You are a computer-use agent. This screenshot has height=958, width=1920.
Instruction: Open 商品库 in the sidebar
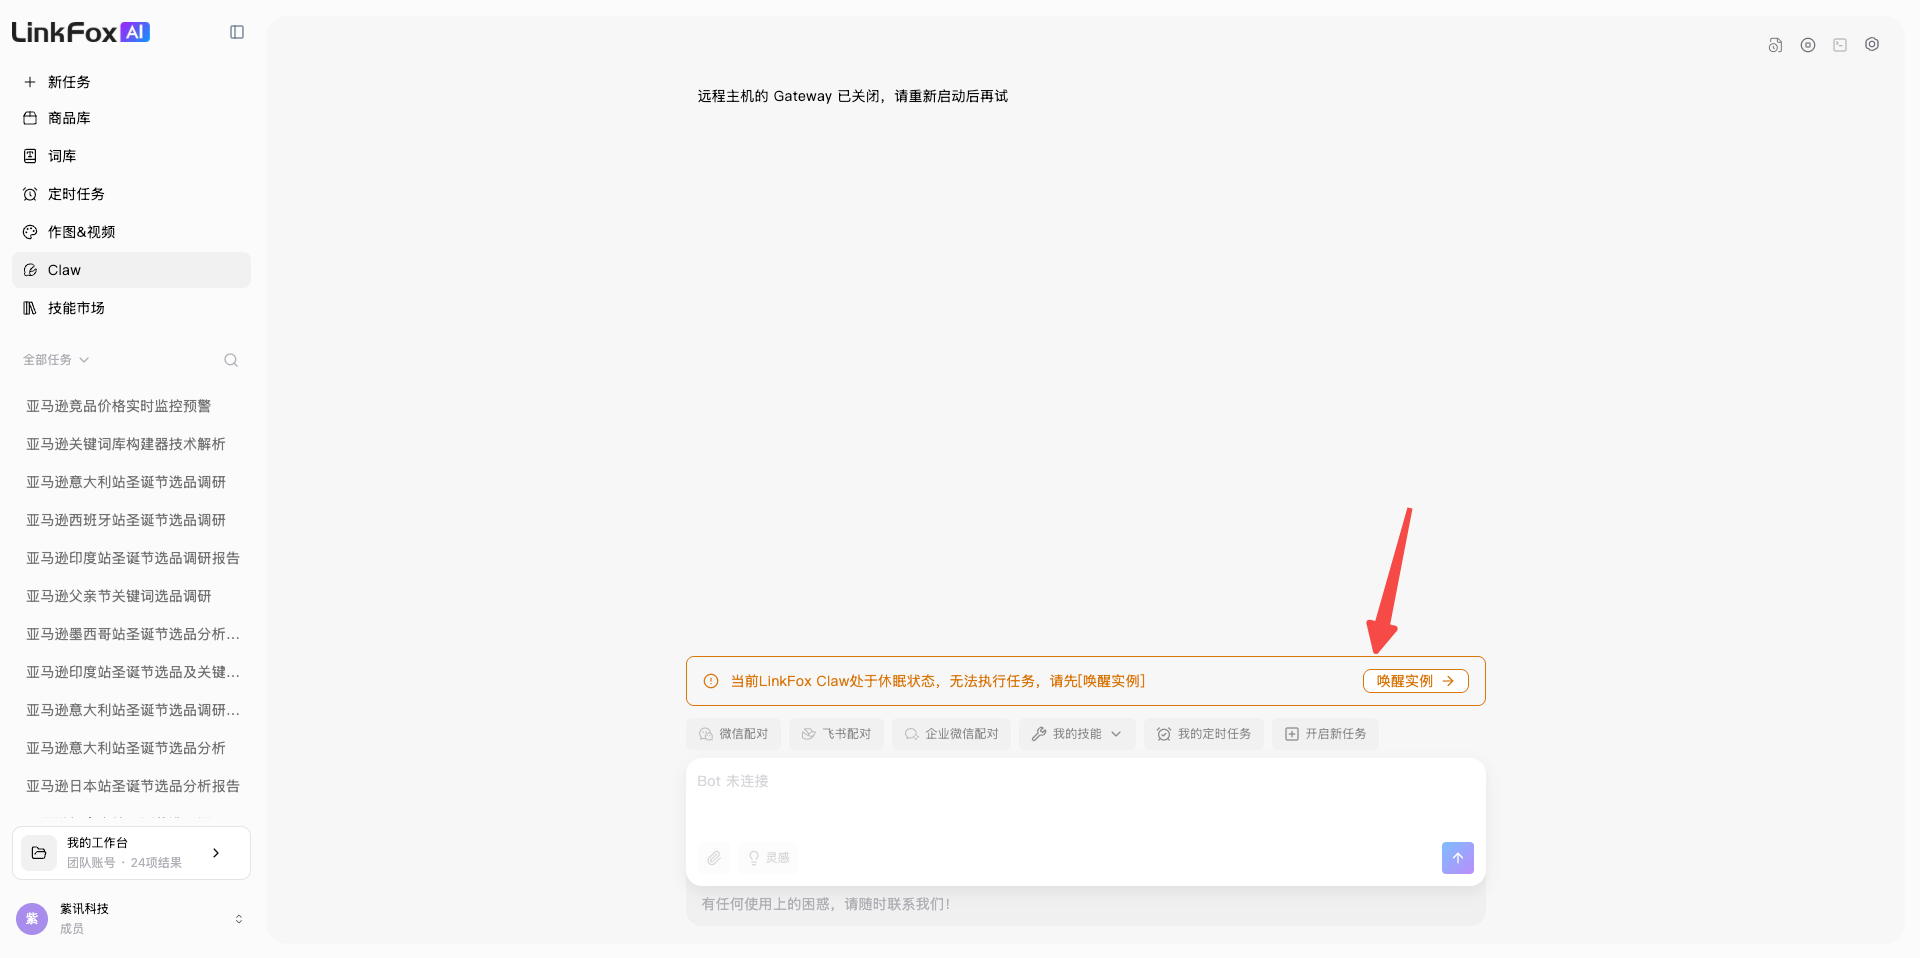(x=131, y=118)
